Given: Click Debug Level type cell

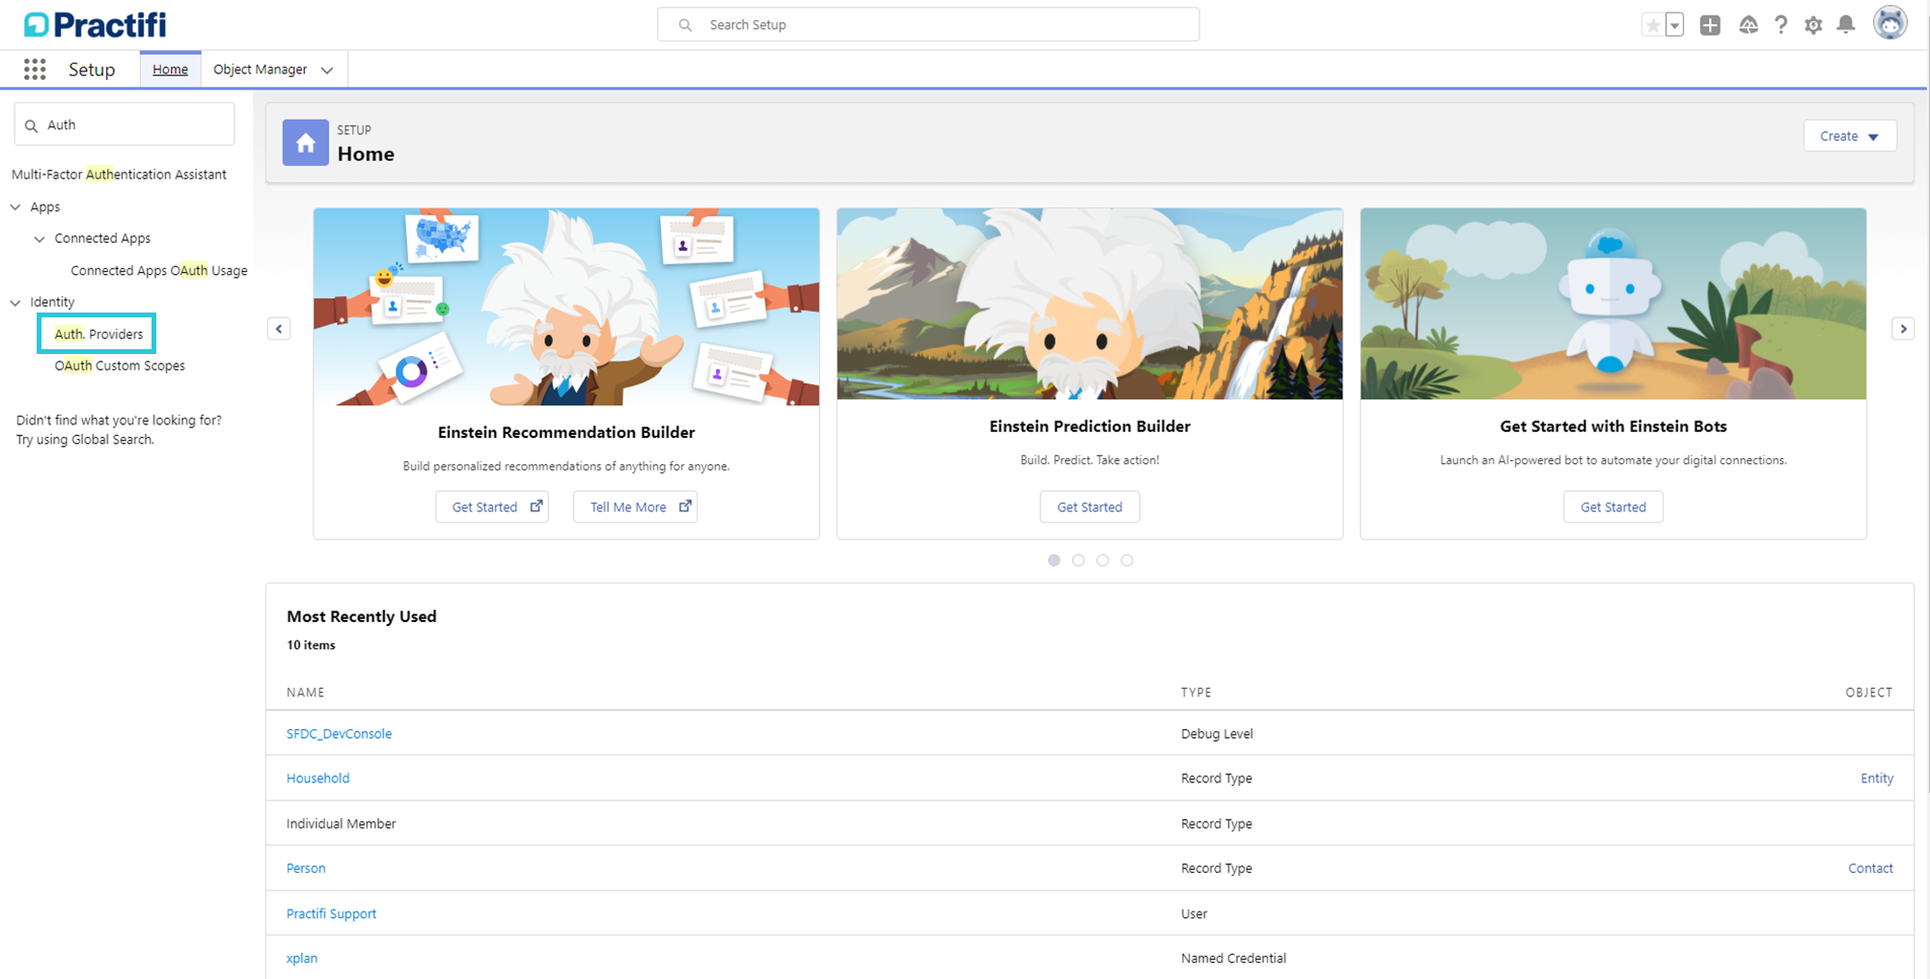Looking at the screenshot, I should coord(1217,734).
